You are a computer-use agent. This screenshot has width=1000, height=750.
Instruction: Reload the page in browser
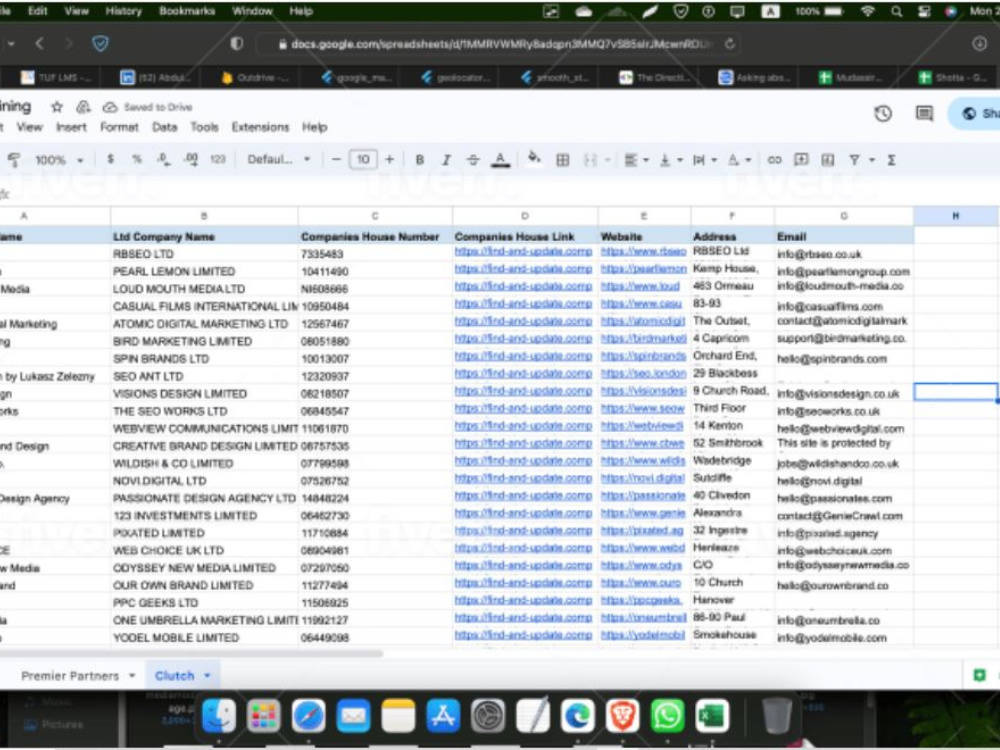tap(730, 44)
